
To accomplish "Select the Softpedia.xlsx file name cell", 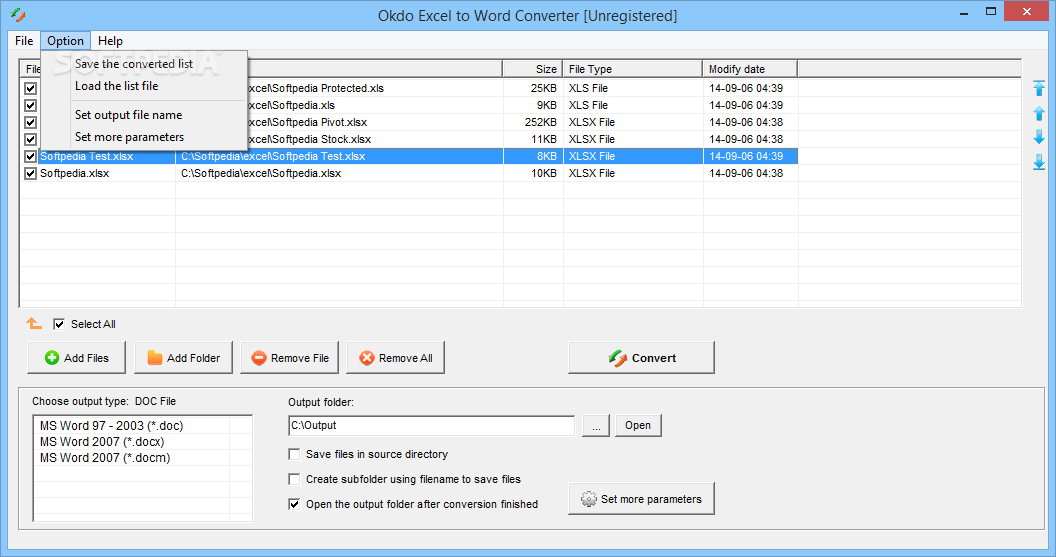I will tap(74, 173).
